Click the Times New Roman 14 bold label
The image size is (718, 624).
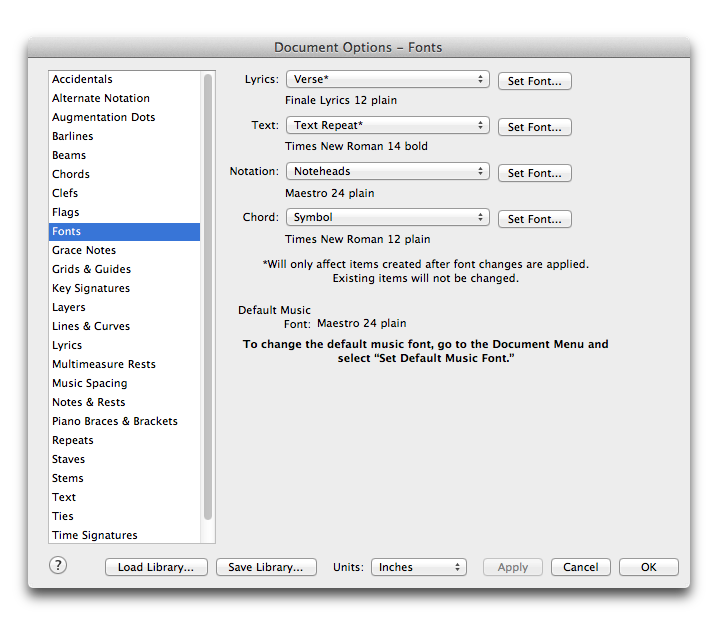coord(356,147)
